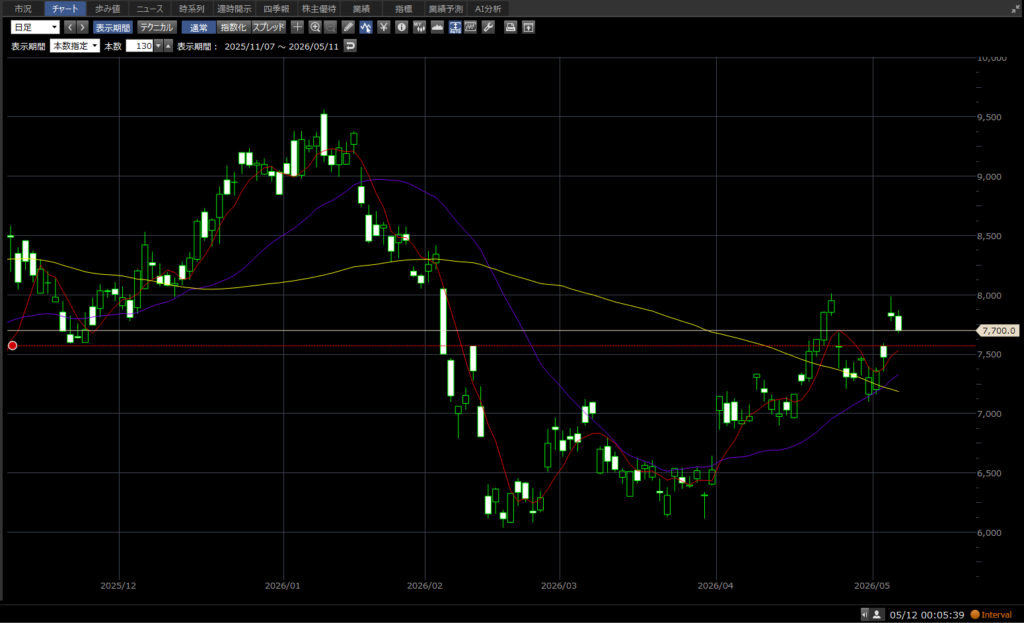Expand the bar count dropdown arrow
Viewport: 1024px width, 623px height.
click(158, 46)
